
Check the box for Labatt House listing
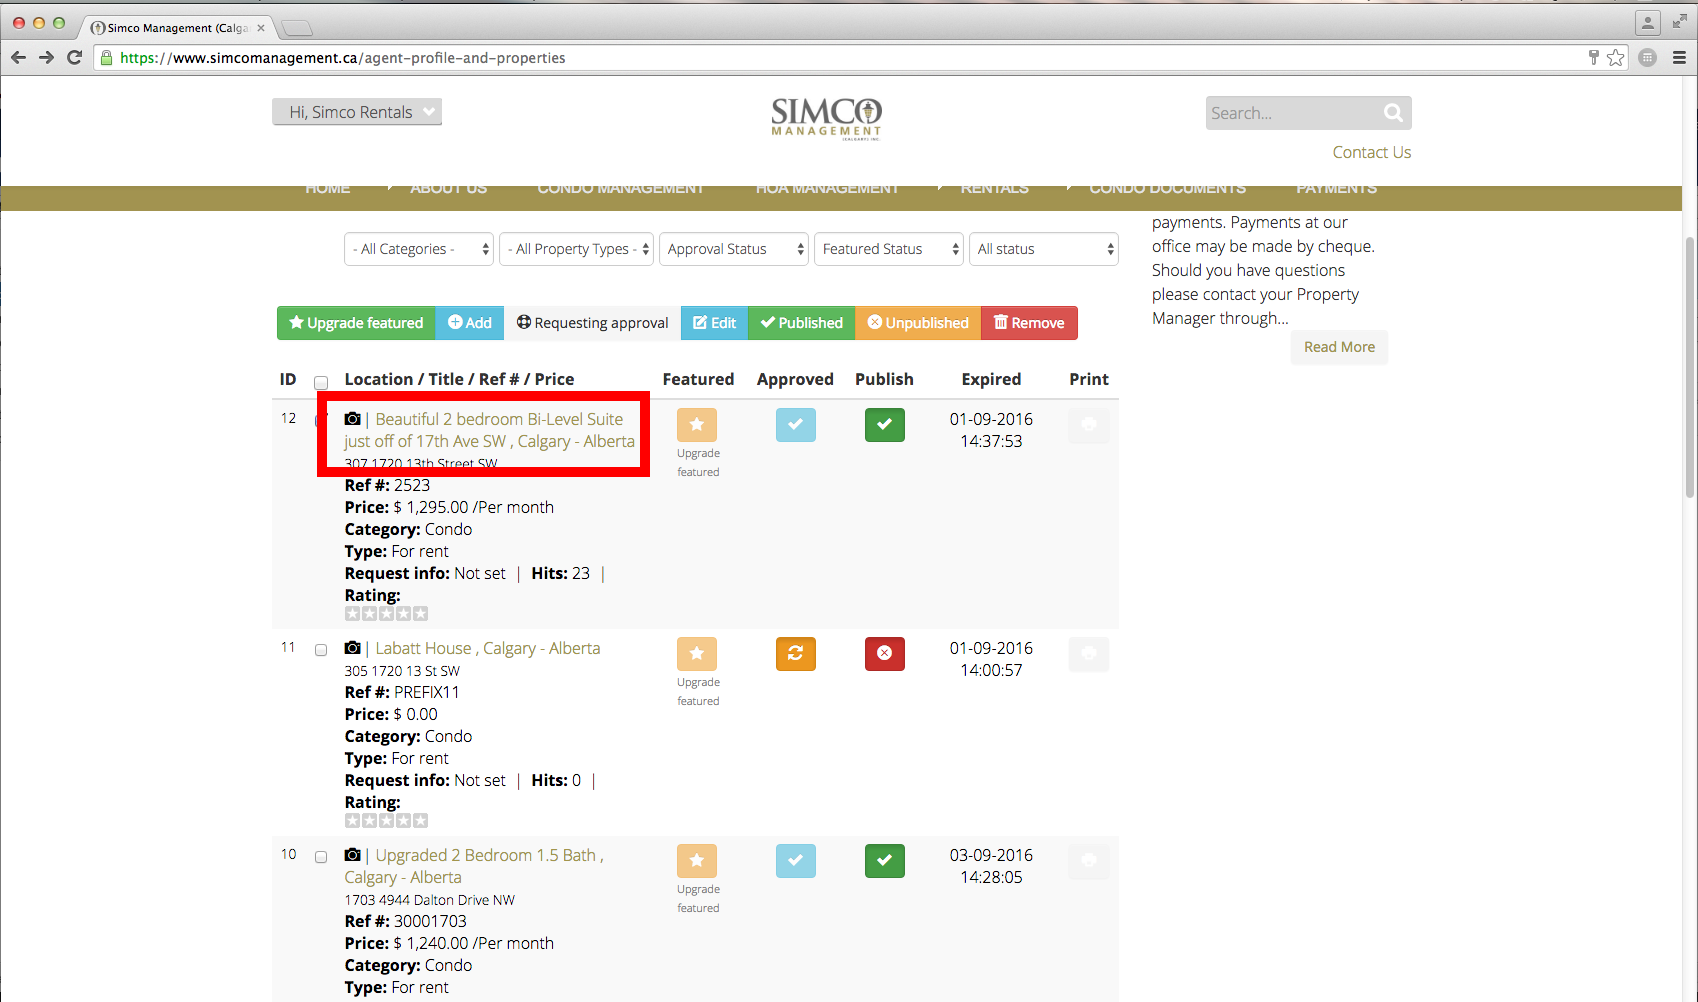pyautogui.click(x=321, y=650)
